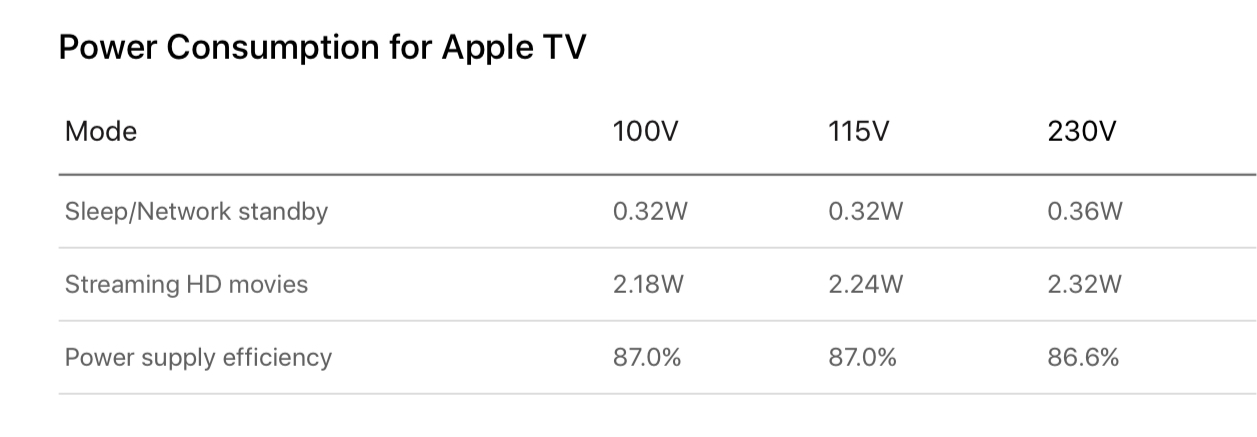Select the 2.24W streaming value

(866, 285)
